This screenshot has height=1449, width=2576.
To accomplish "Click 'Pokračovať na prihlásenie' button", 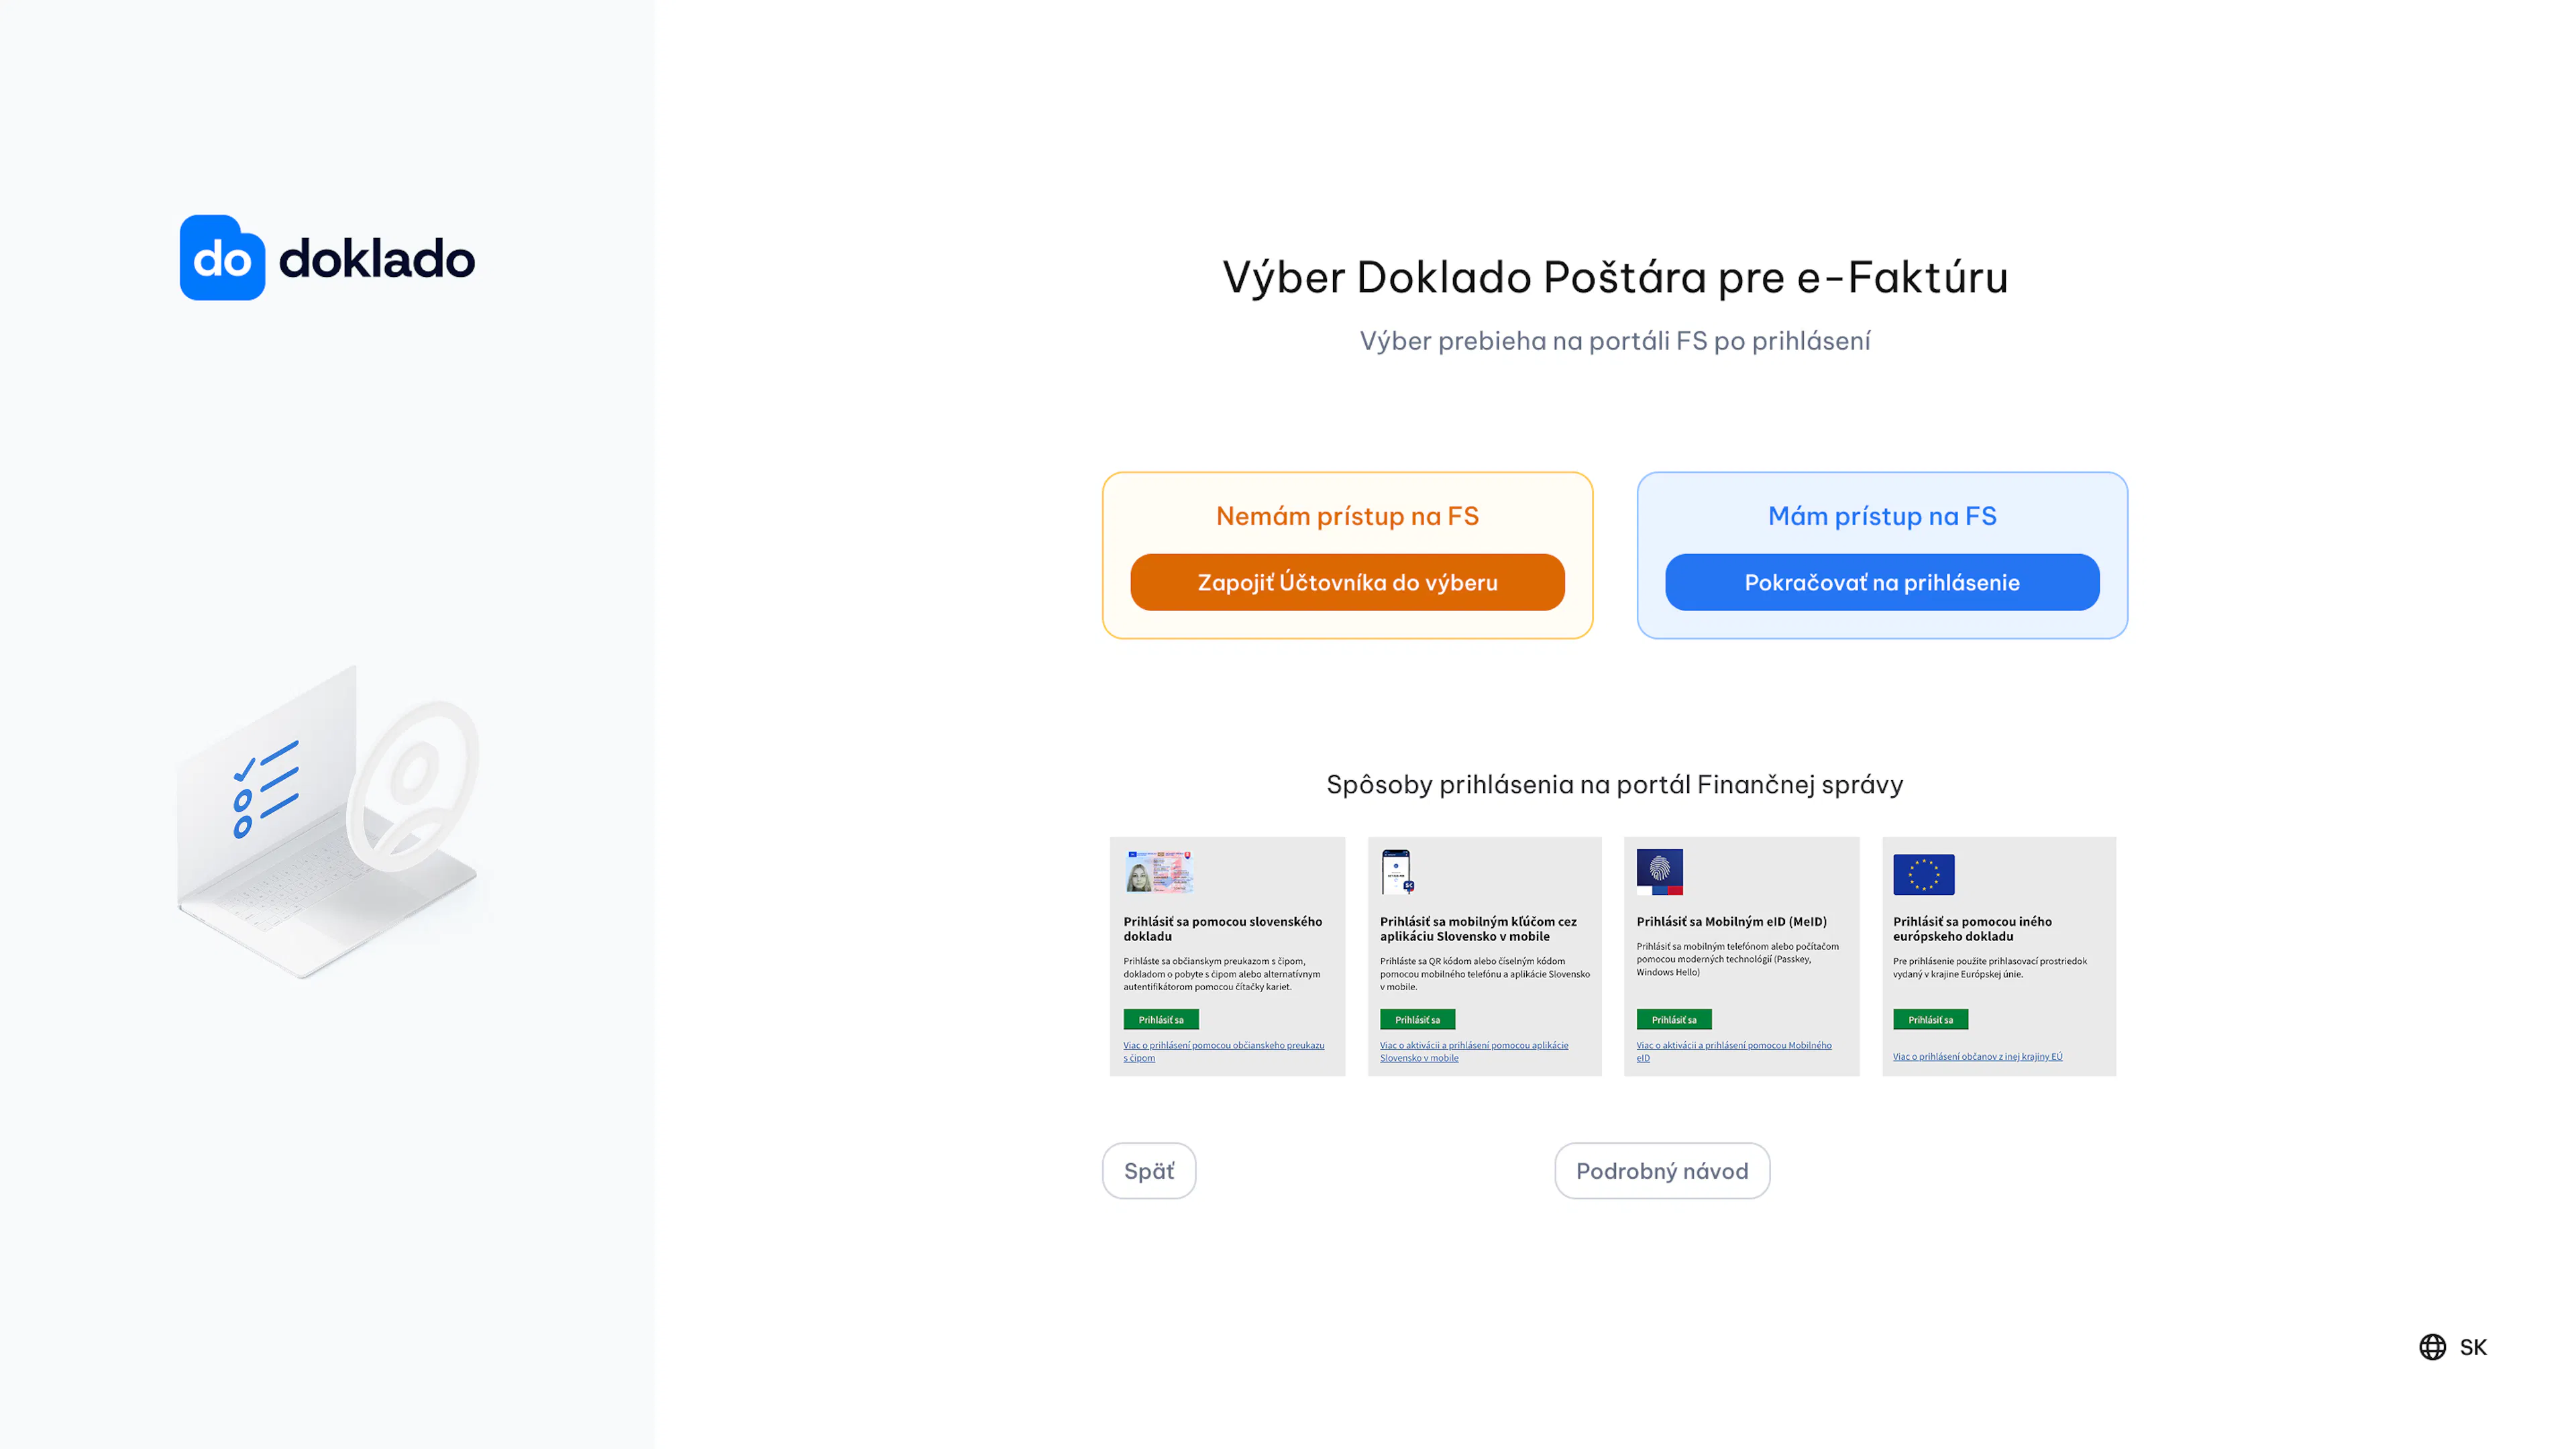I will coord(1882,582).
